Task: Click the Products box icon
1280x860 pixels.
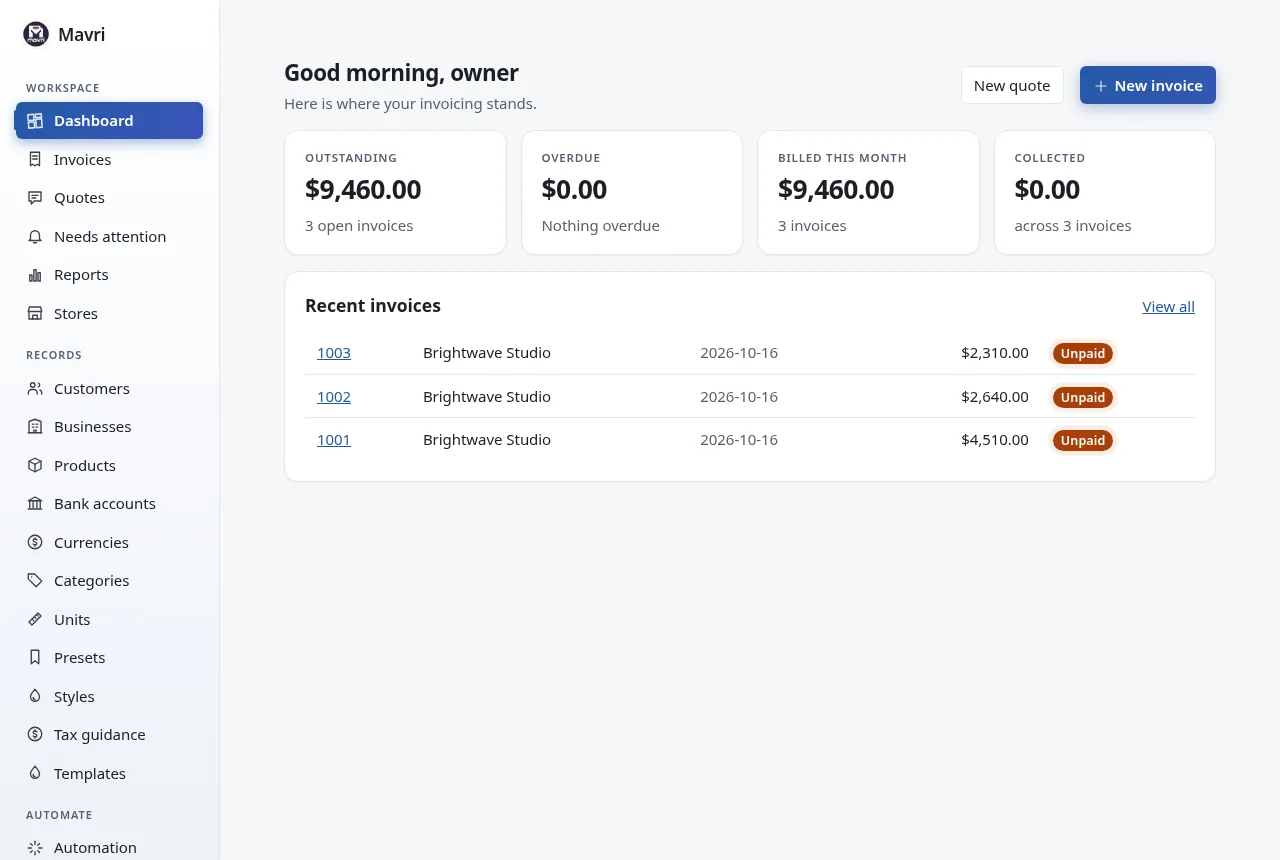Action: coord(35,466)
